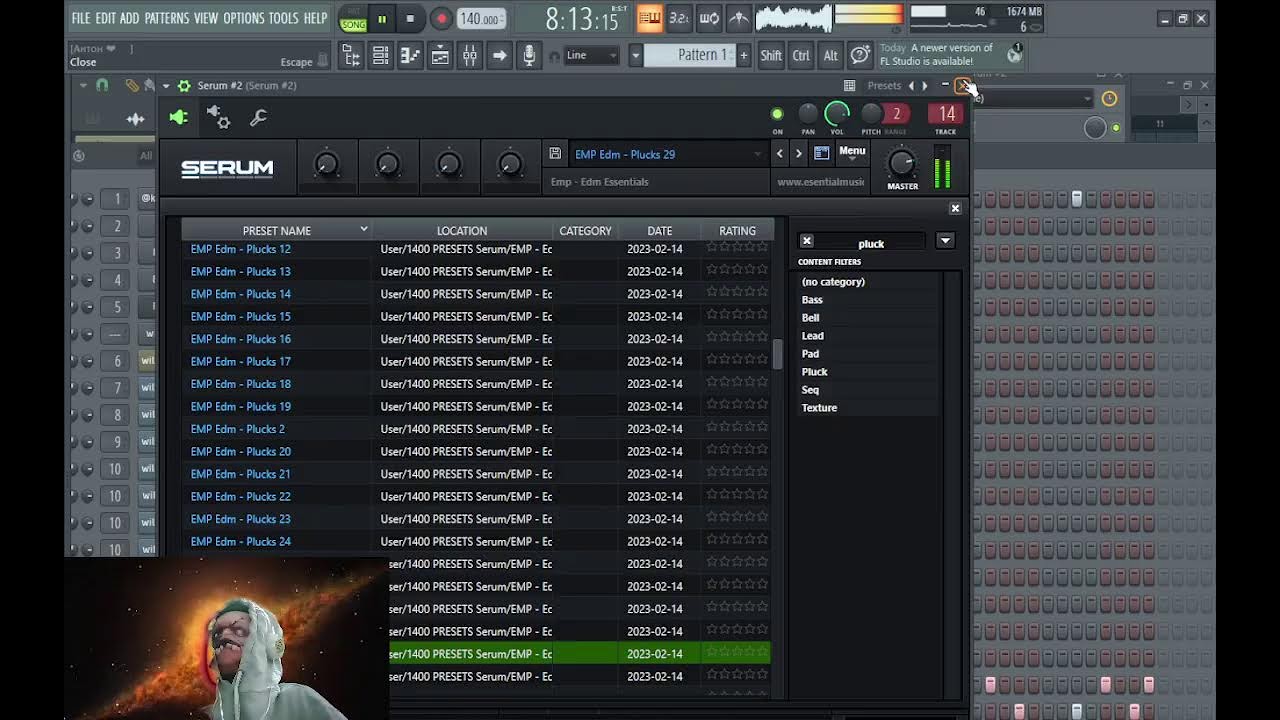
Task: Select the Pattern 1 field
Action: click(x=690, y=55)
